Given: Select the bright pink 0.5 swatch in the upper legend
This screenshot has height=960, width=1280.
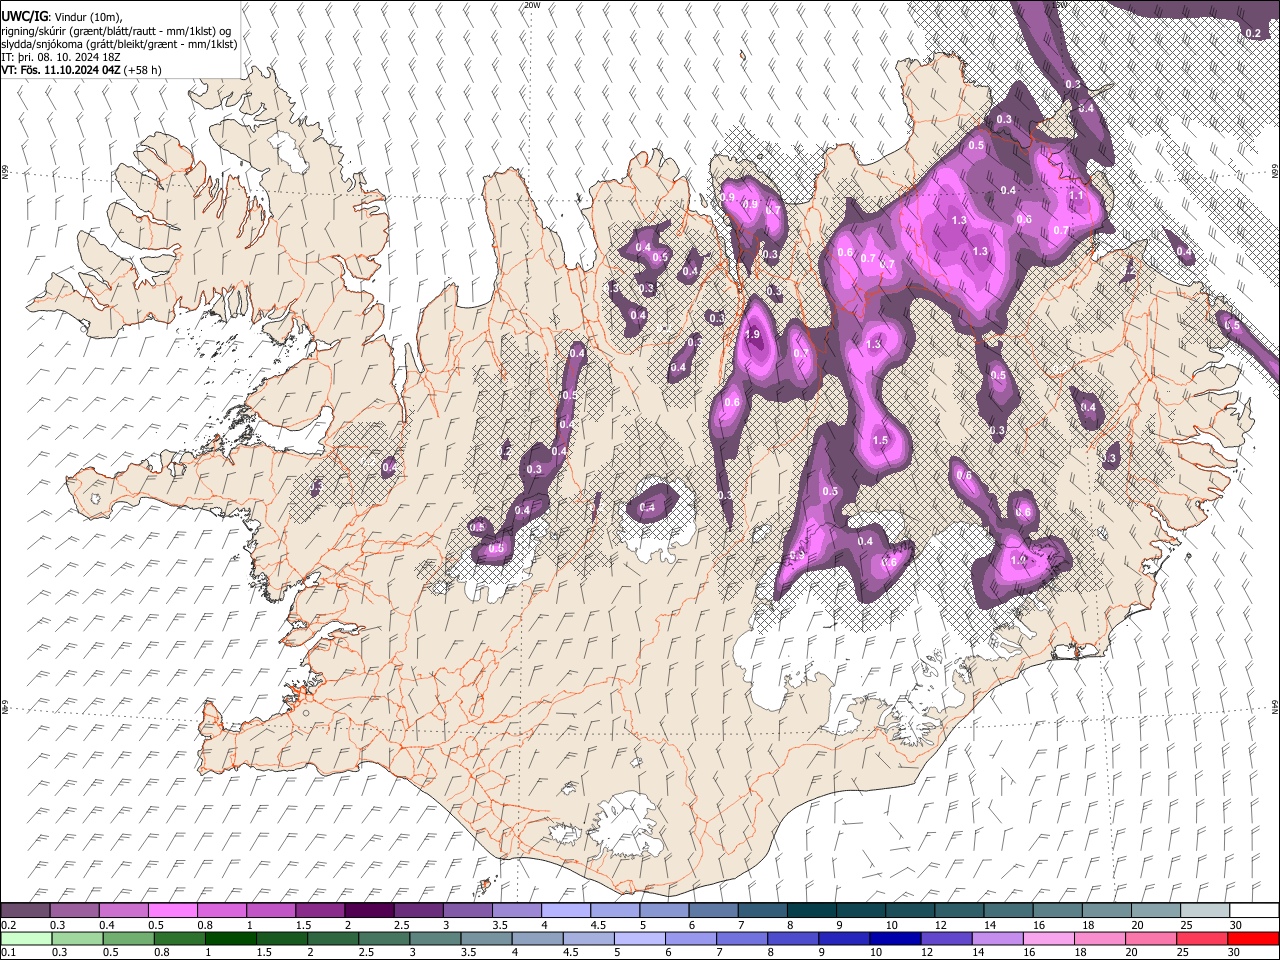Looking at the screenshot, I should coord(172,911).
